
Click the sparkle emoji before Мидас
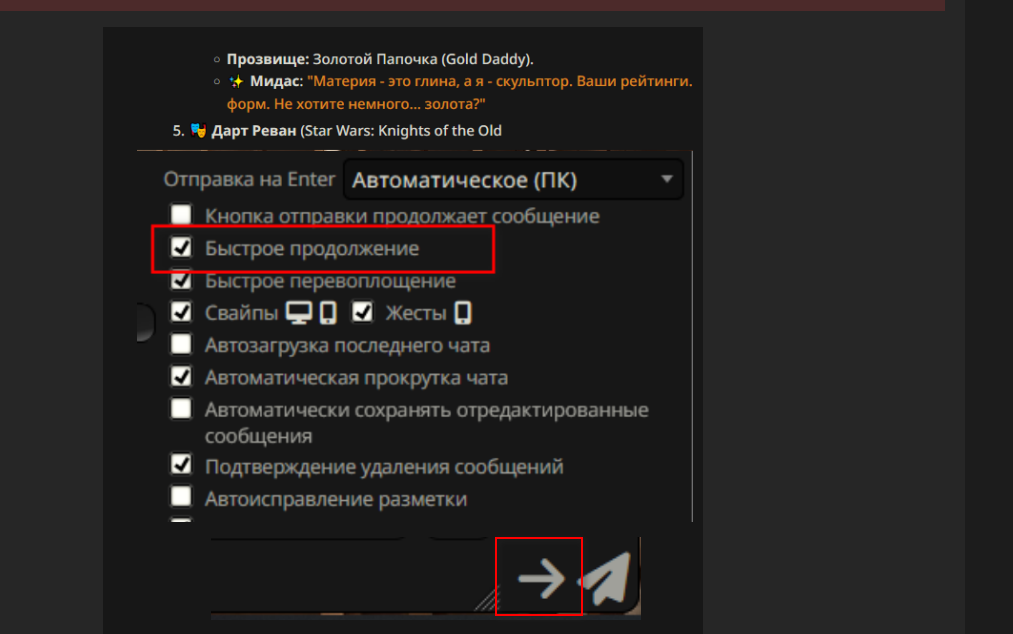tap(236, 81)
